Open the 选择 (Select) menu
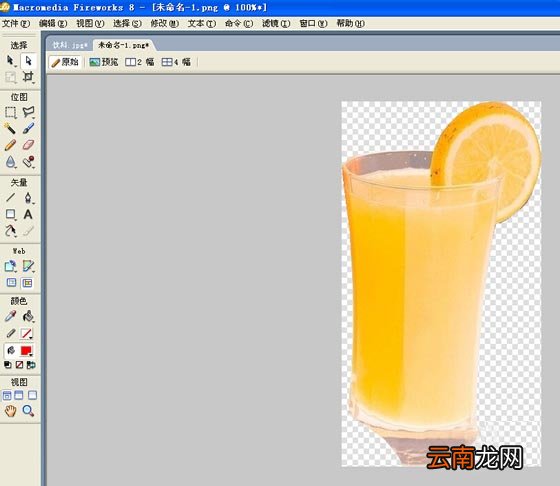The image size is (560, 486). 128,24
